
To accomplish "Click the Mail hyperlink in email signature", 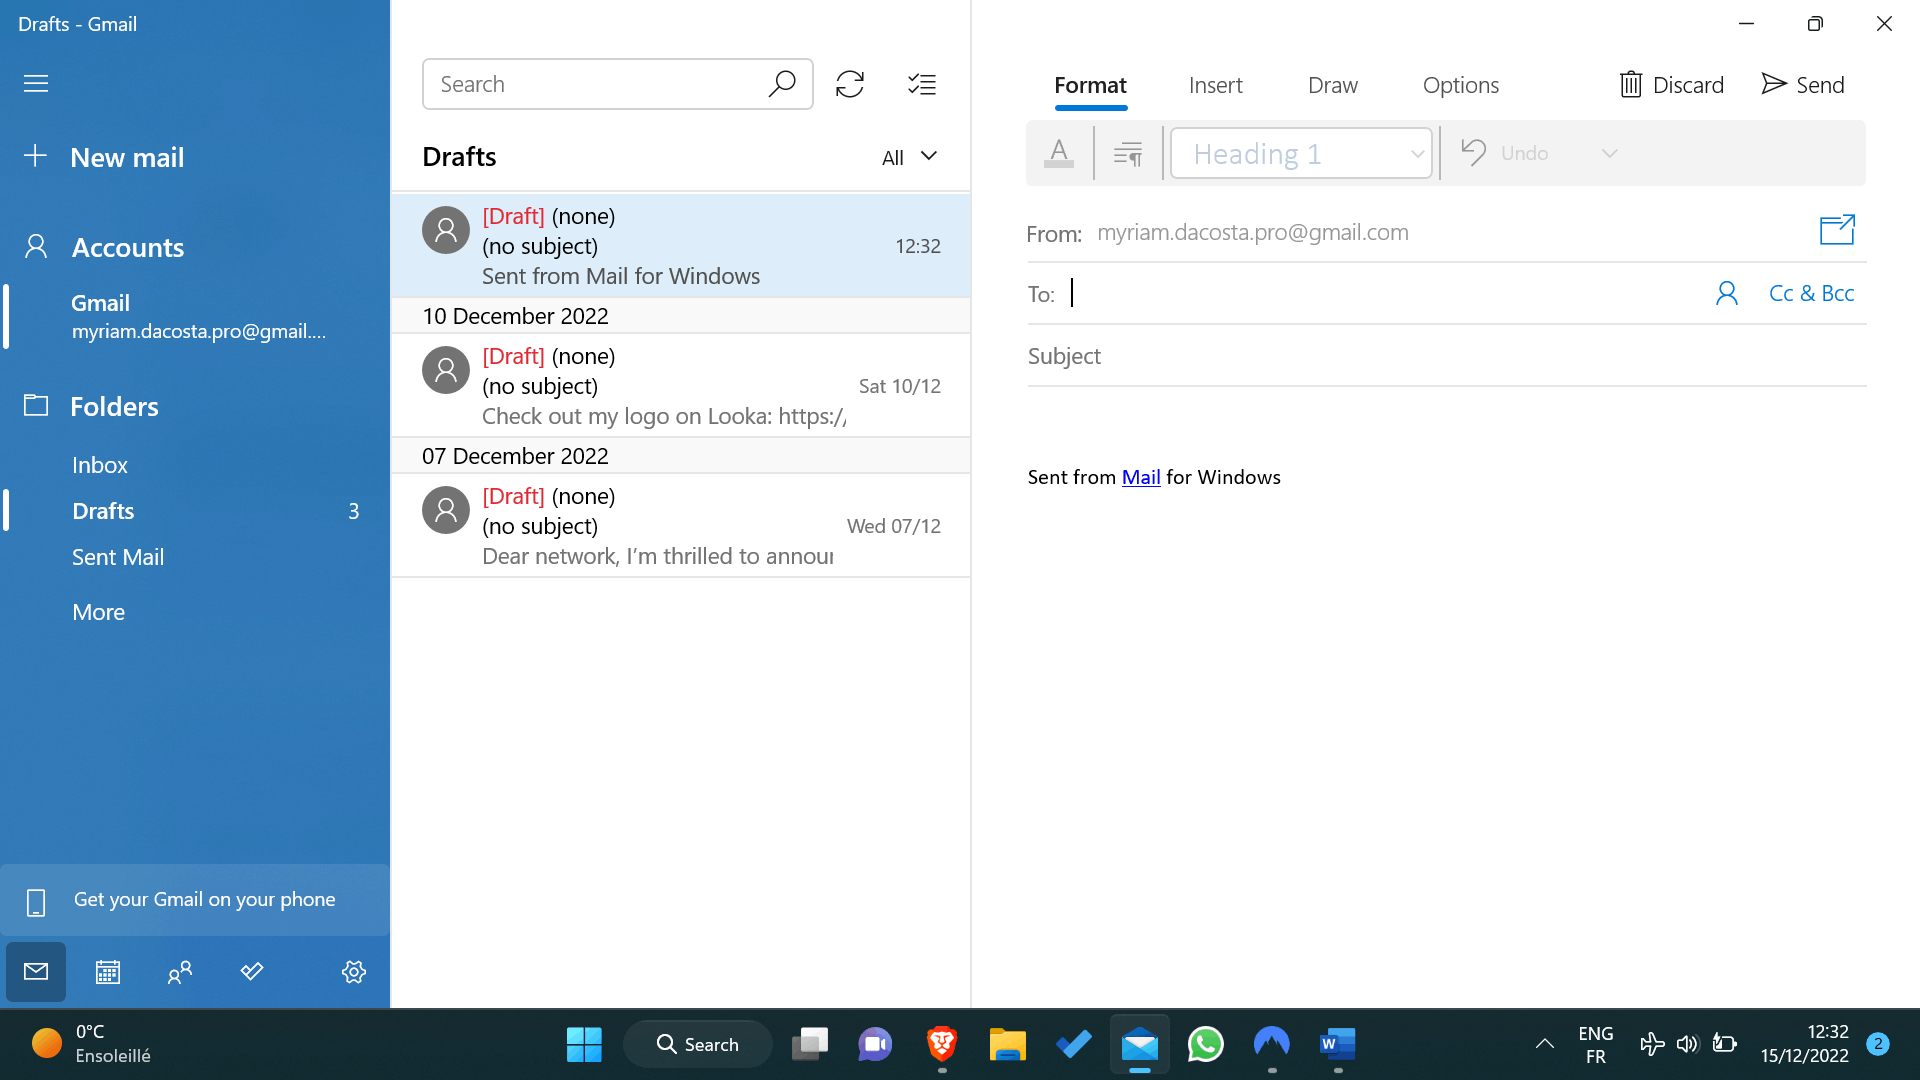I will pyautogui.click(x=1141, y=477).
